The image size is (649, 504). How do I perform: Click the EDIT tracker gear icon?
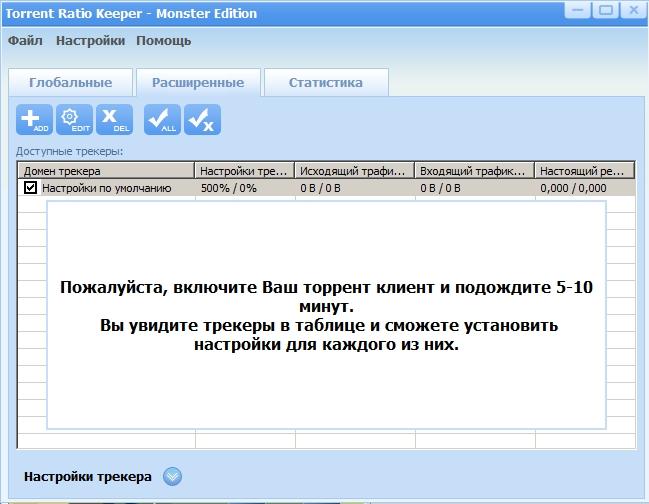[x=75, y=120]
